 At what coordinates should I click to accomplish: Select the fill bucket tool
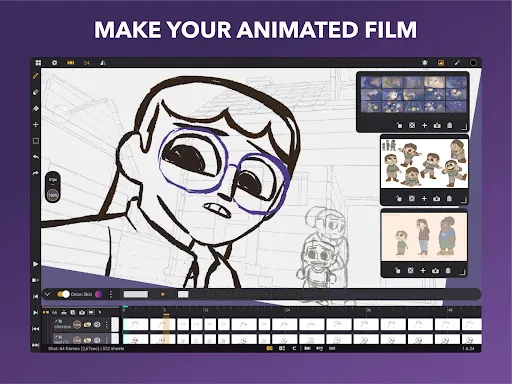point(36,108)
